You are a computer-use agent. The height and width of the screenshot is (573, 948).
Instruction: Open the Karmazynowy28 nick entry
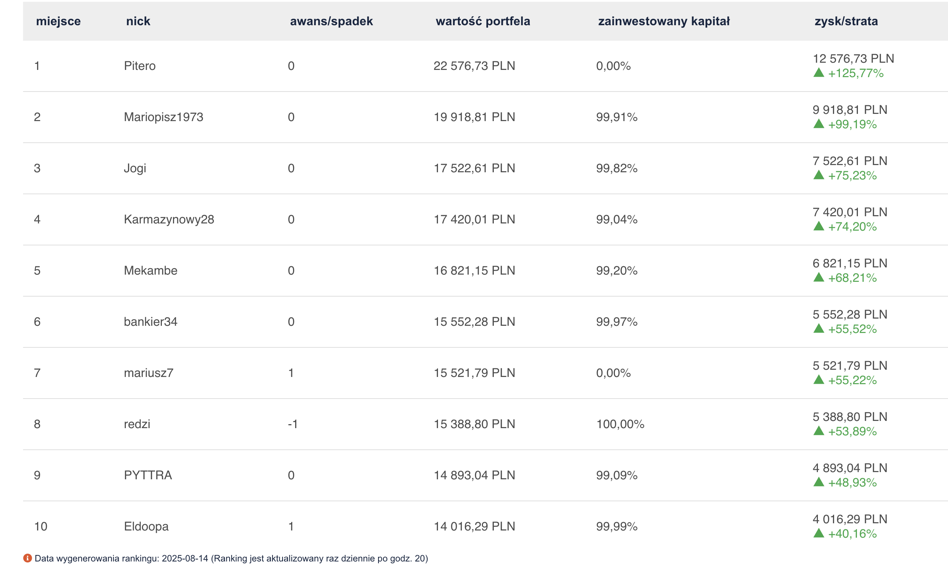[169, 219]
